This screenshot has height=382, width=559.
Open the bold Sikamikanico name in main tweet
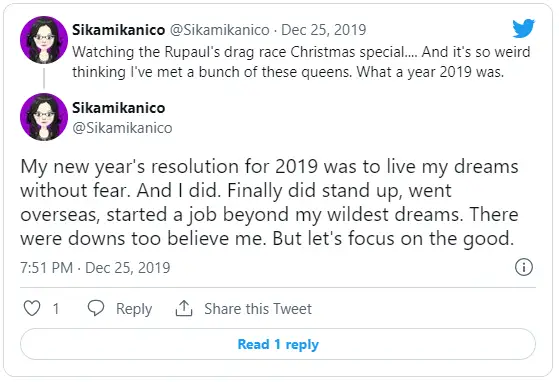[118, 108]
